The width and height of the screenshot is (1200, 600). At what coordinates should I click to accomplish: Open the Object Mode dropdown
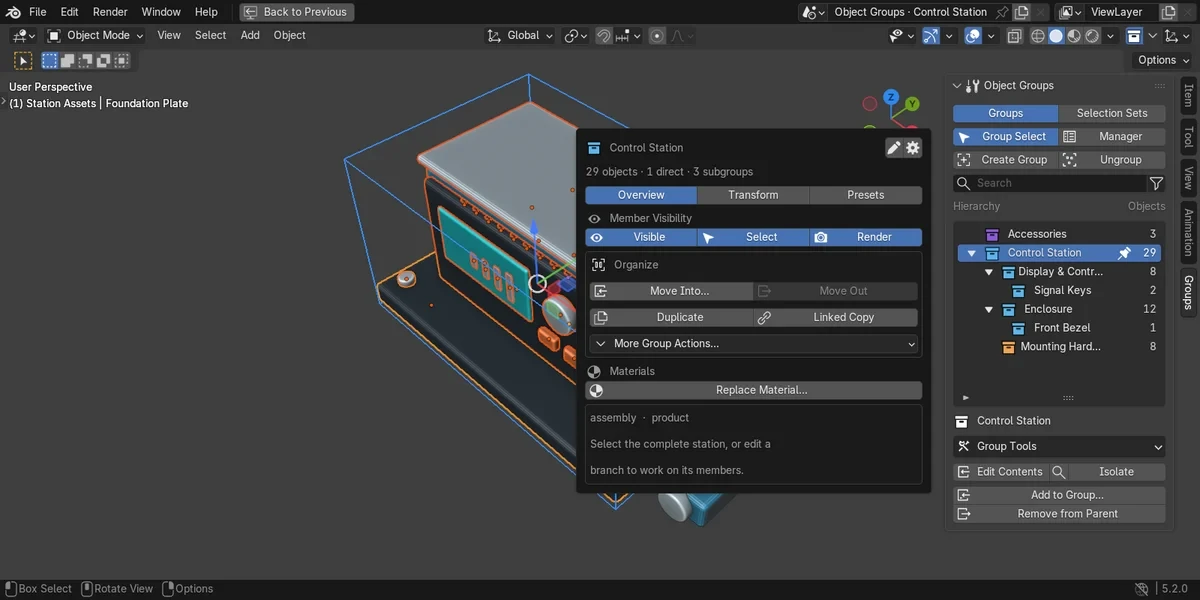95,35
